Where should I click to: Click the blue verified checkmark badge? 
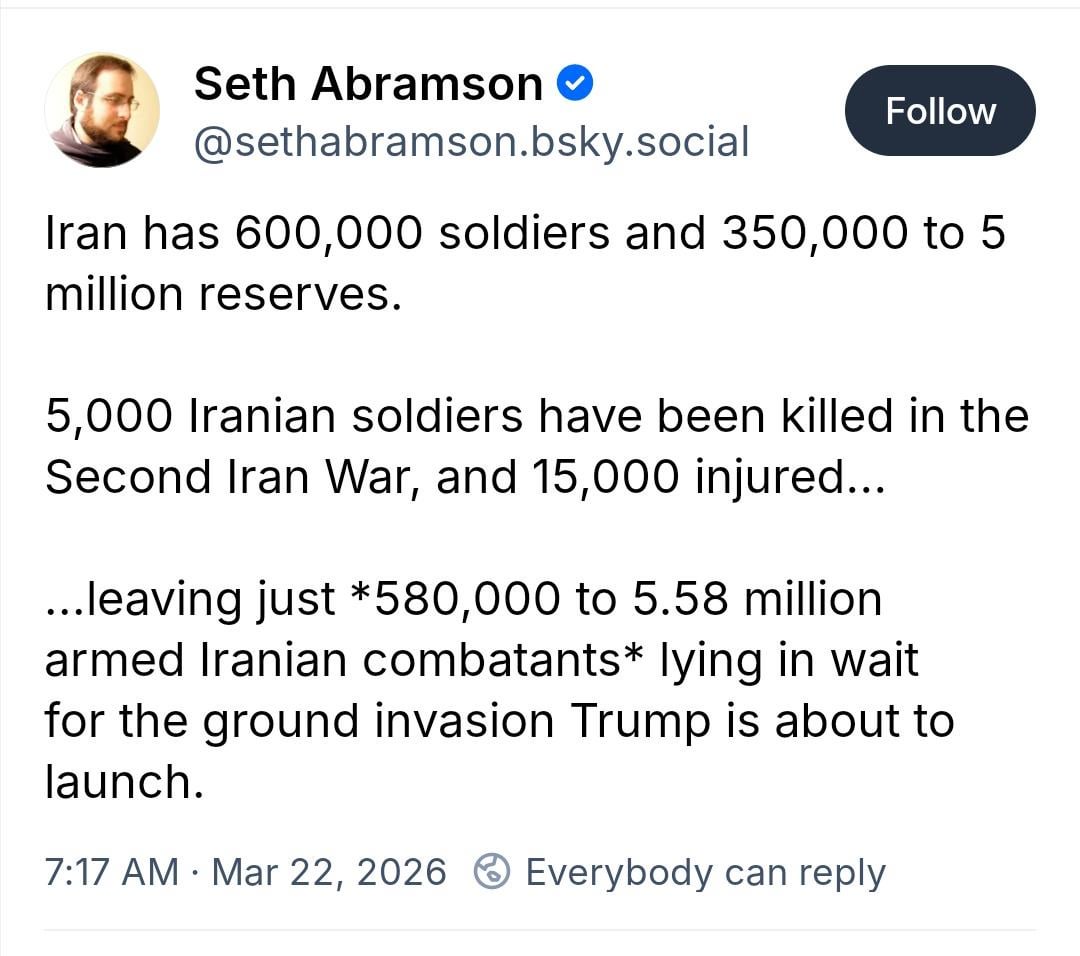pos(574,84)
